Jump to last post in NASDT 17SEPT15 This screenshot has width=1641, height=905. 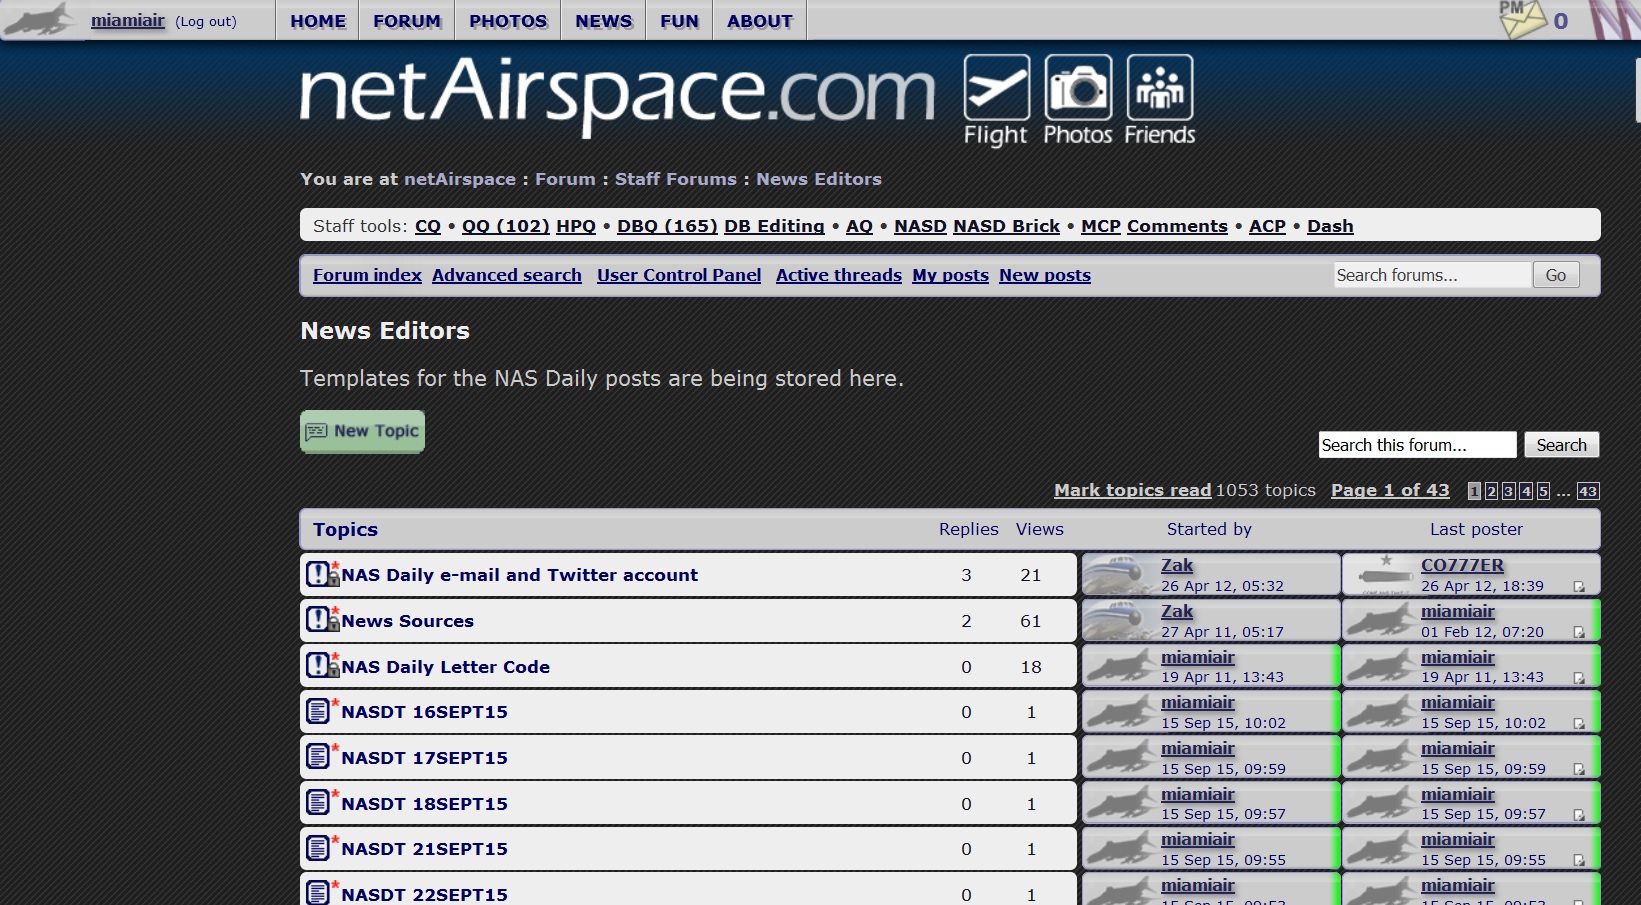(x=1579, y=770)
